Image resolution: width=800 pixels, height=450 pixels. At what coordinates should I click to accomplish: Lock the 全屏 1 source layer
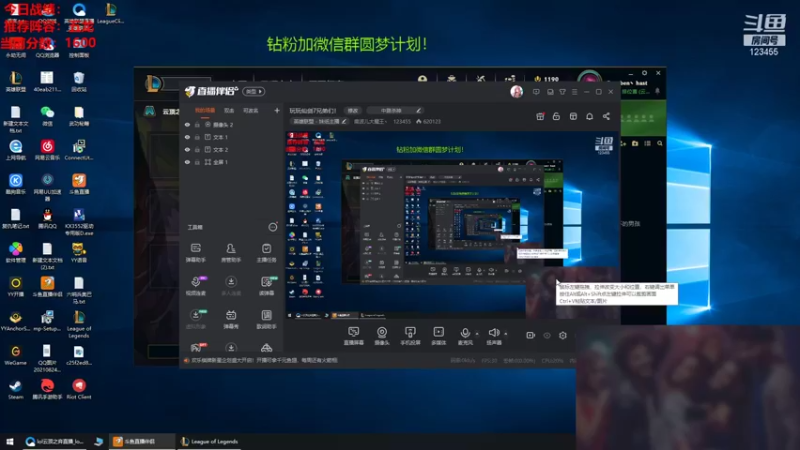pyautogui.click(x=197, y=162)
